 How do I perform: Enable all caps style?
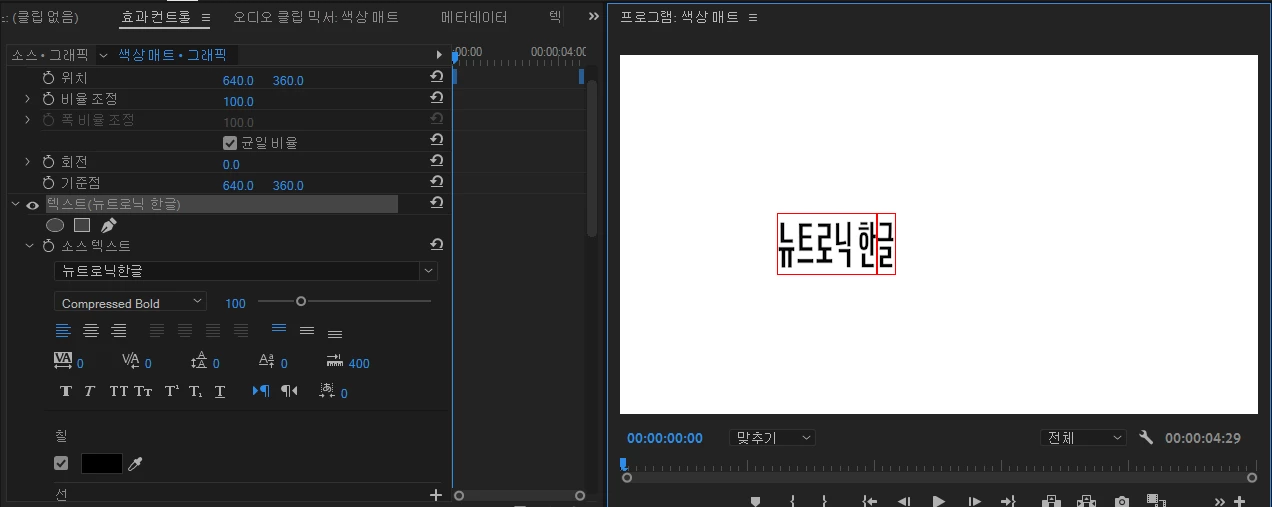(118, 392)
